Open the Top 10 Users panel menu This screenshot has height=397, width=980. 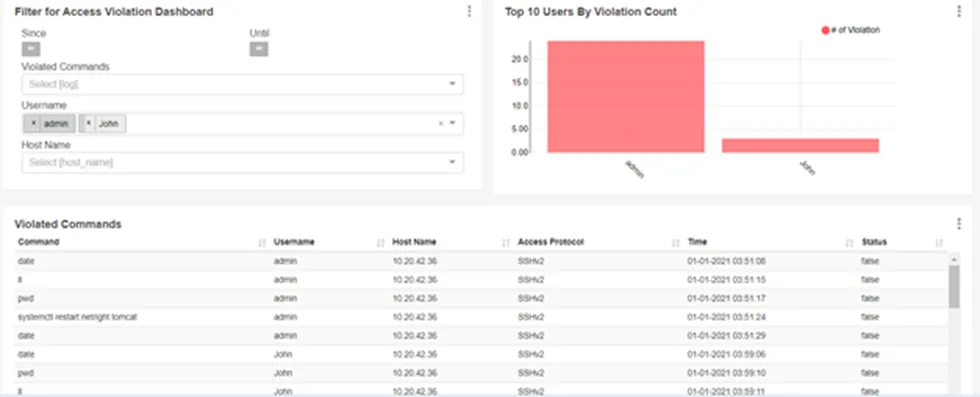click(959, 11)
